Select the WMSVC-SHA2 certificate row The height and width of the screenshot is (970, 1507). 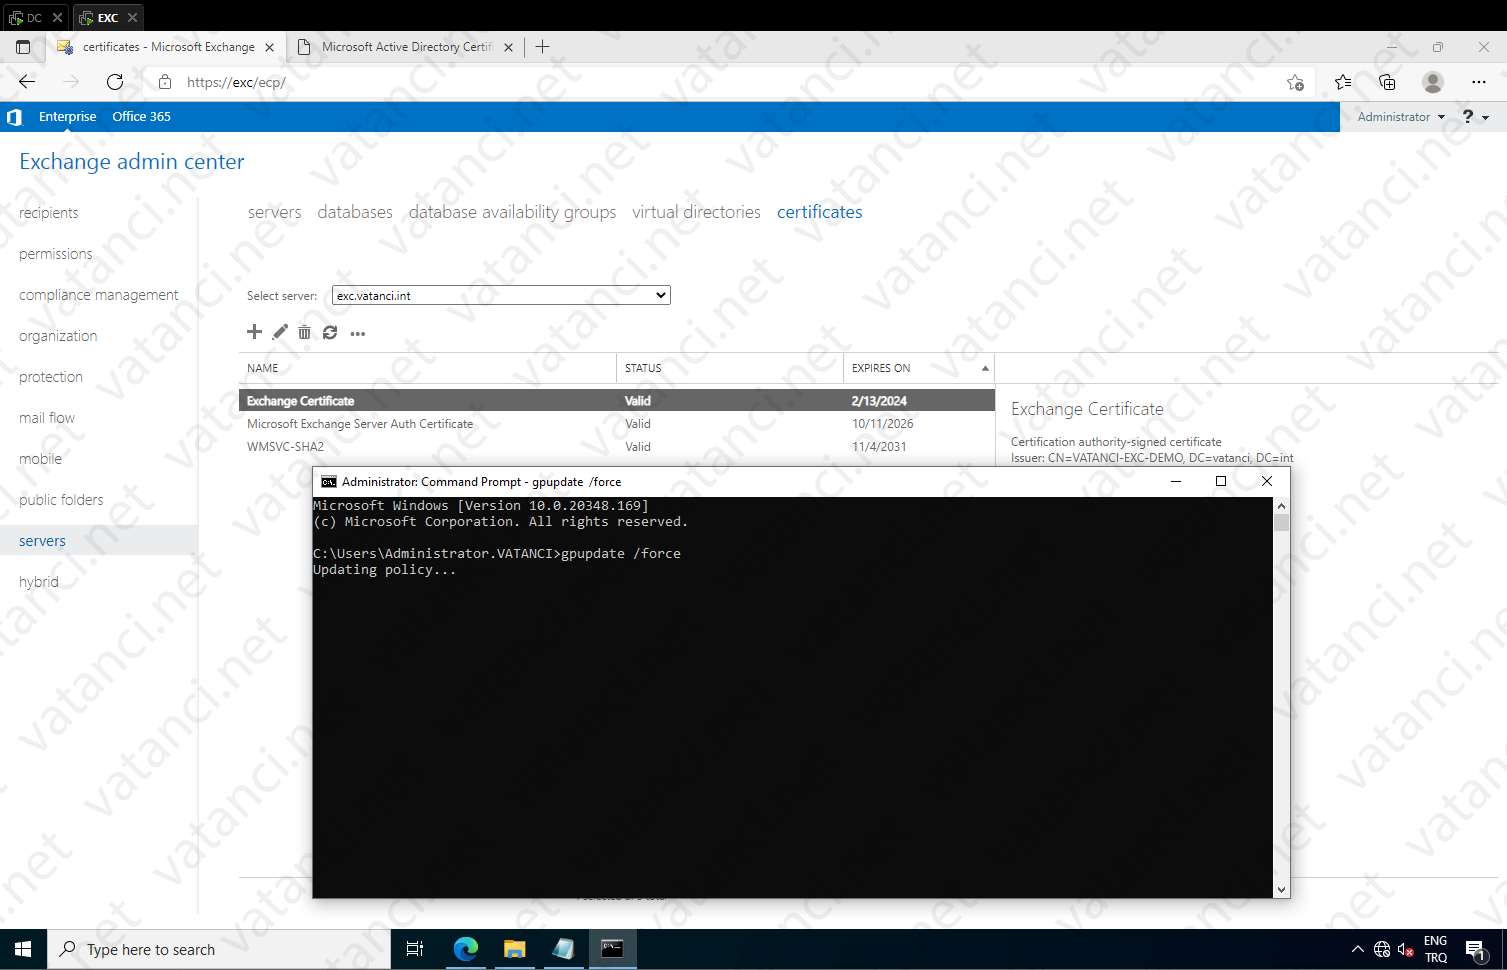click(617, 447)
